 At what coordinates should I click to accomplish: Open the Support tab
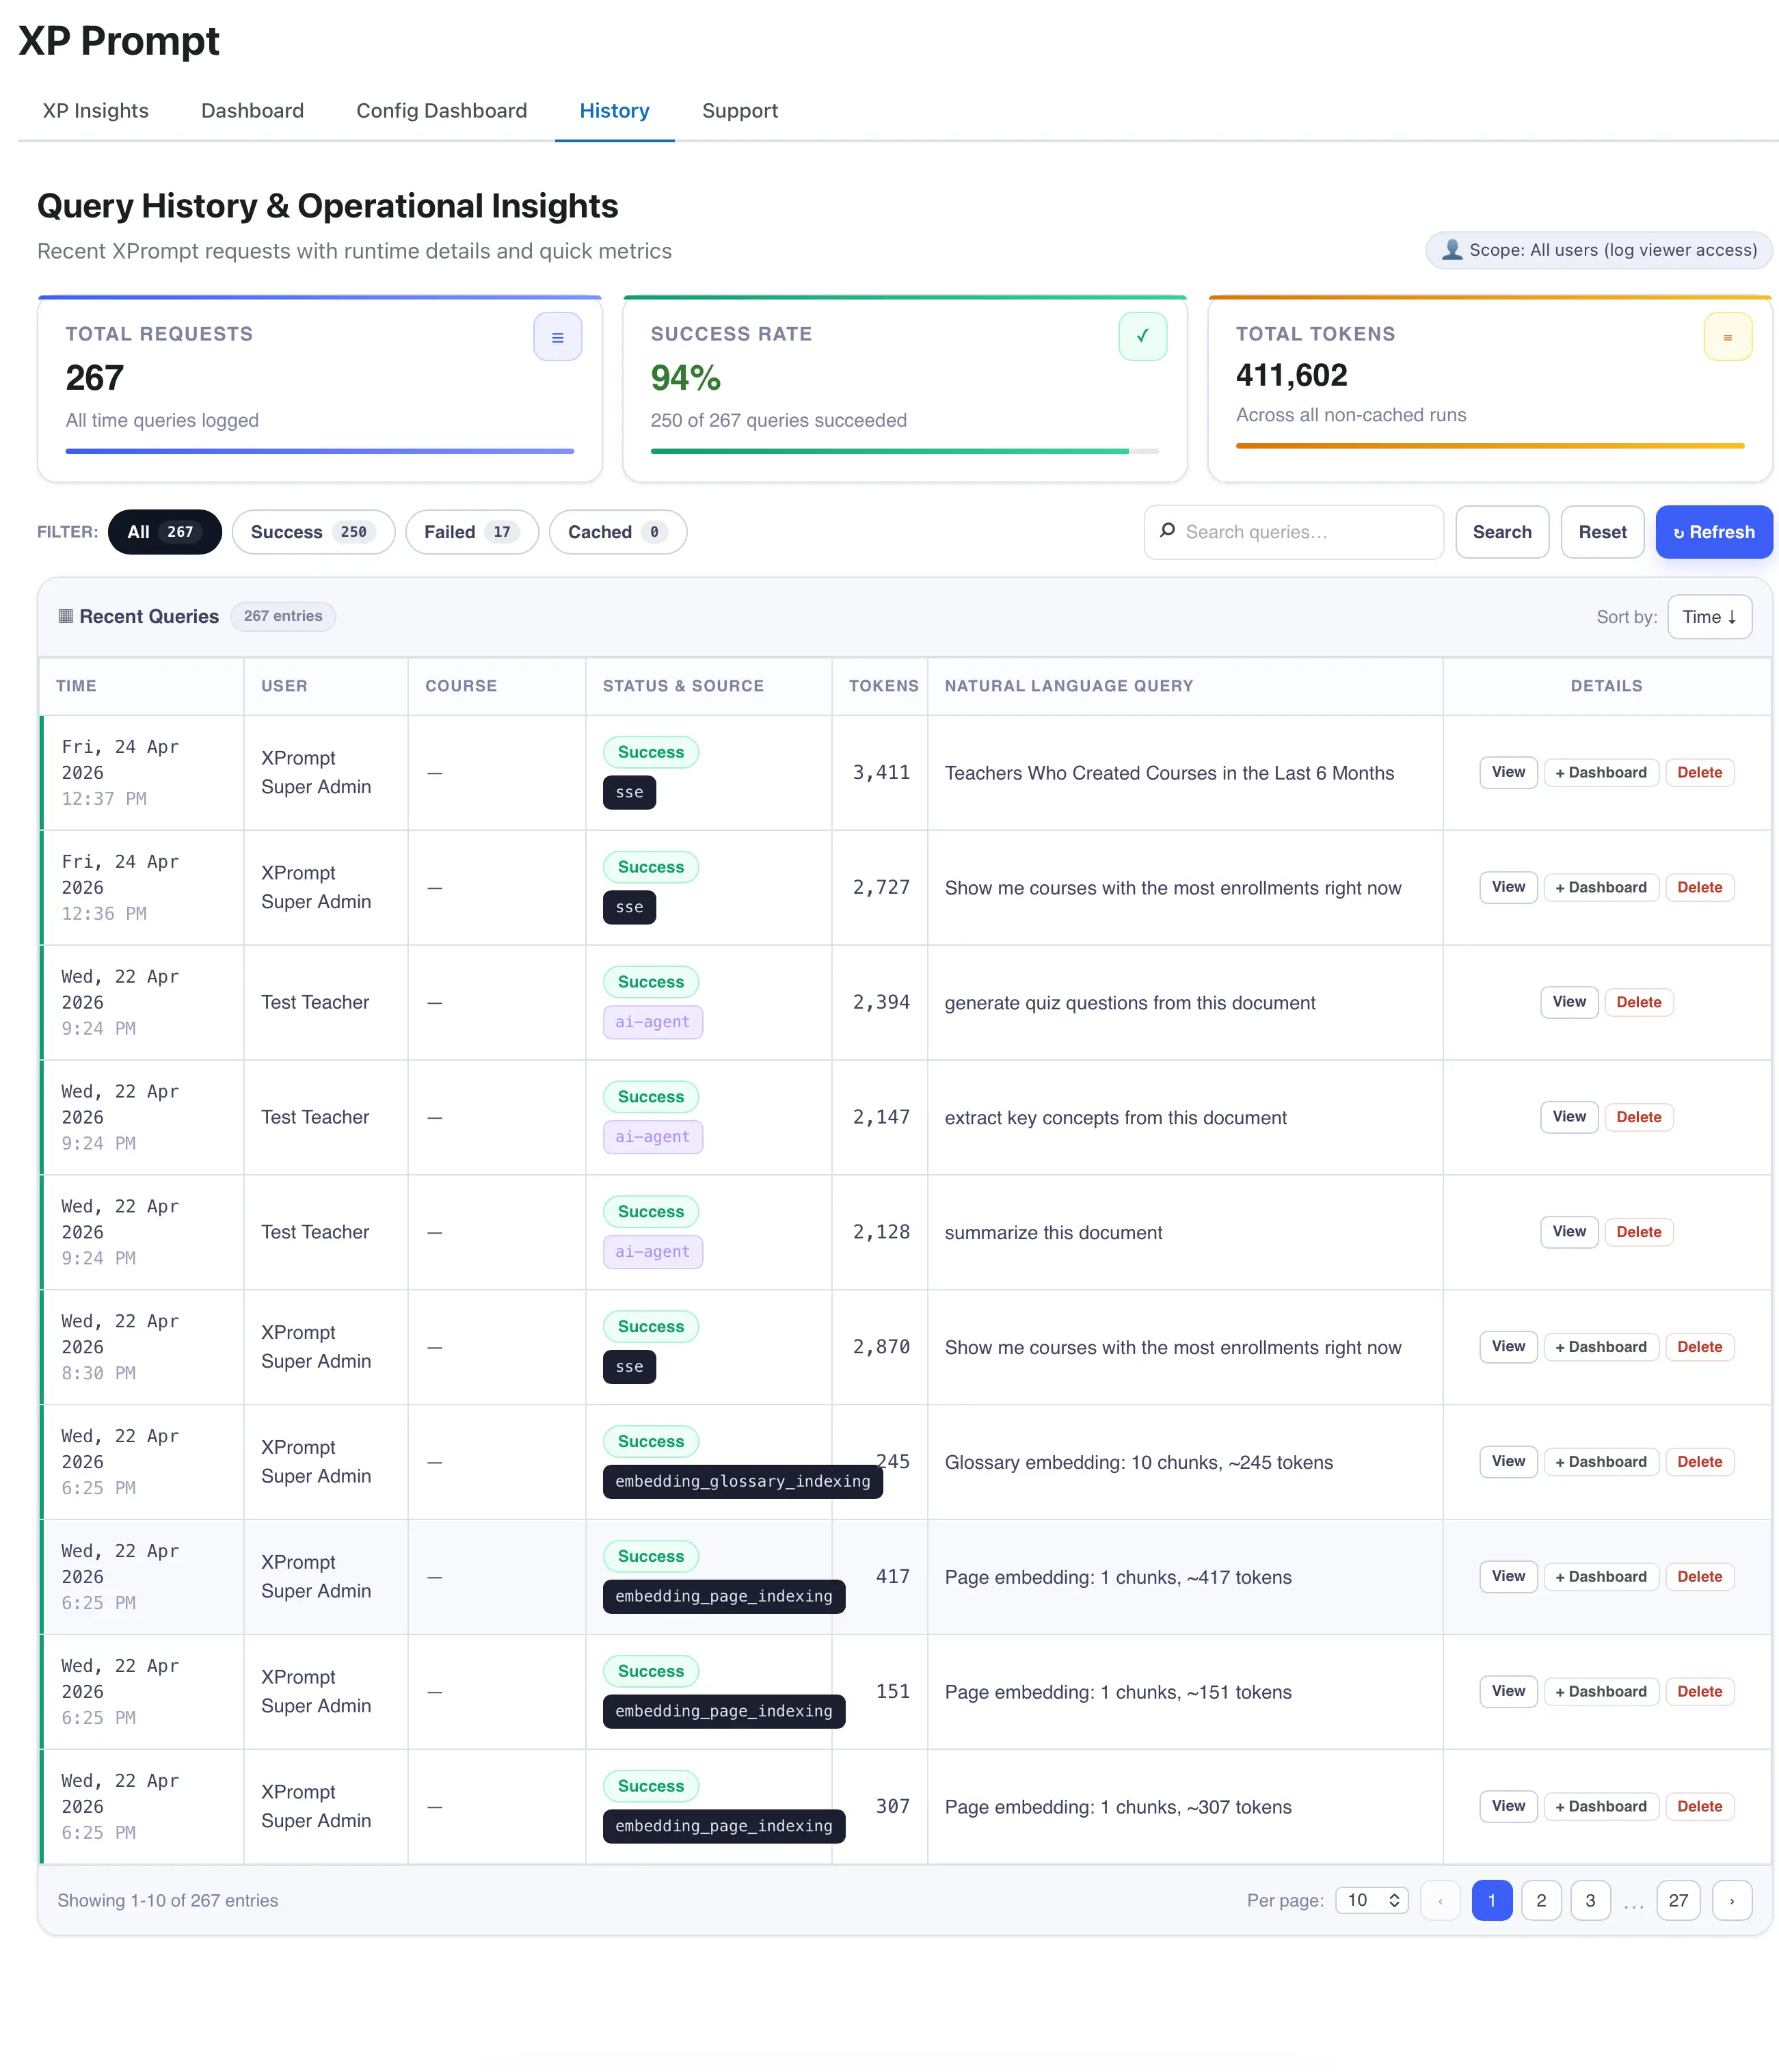pyautogui.click(x=739, y=111)
